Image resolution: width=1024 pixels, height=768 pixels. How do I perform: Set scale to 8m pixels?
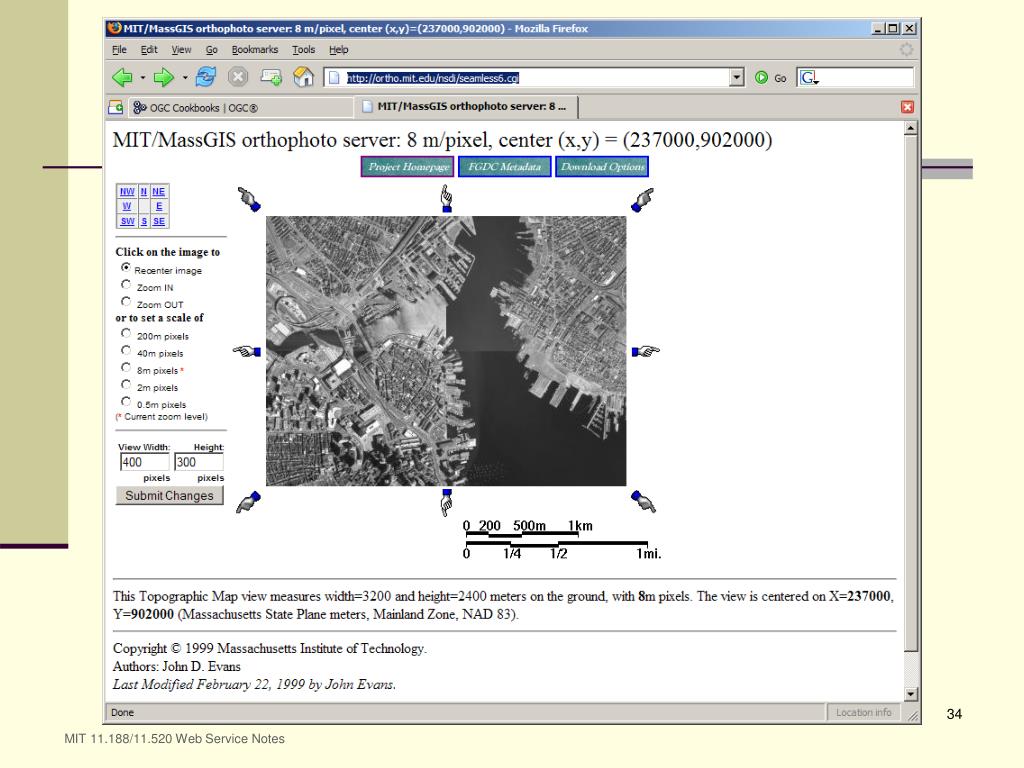126,367
